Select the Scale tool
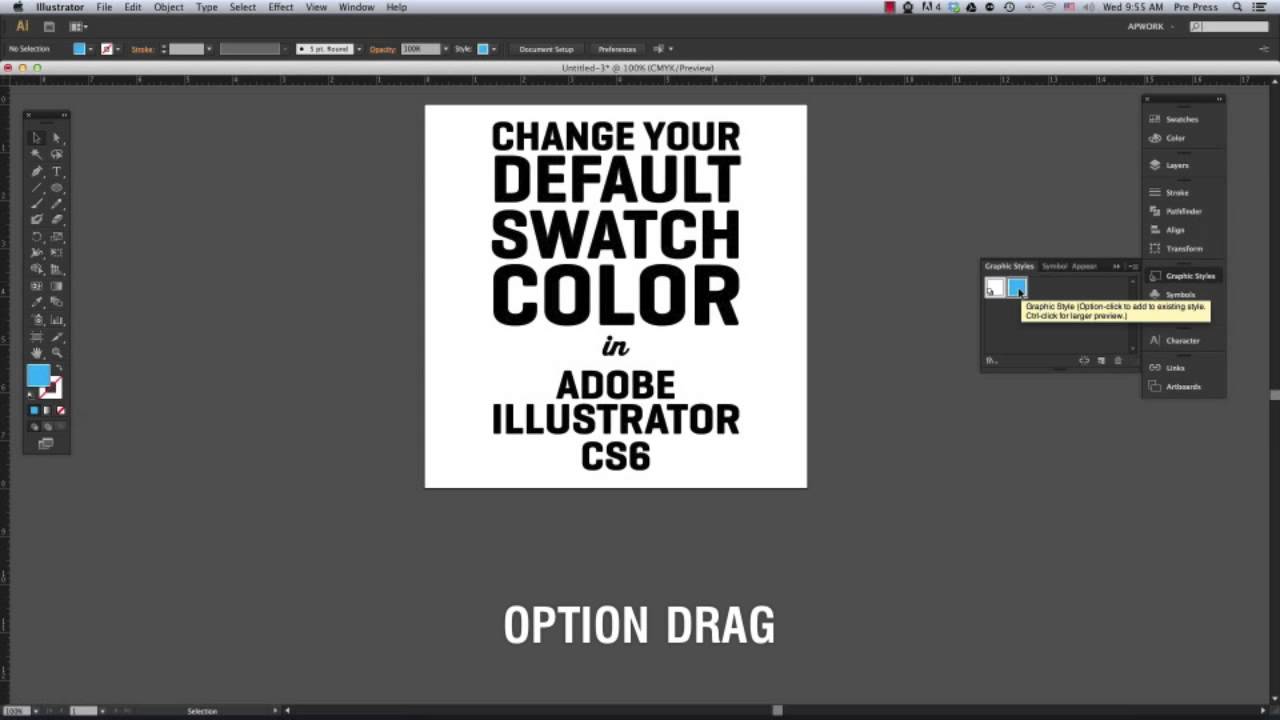Screen dimensions: 1280x720 coord(56,237)
